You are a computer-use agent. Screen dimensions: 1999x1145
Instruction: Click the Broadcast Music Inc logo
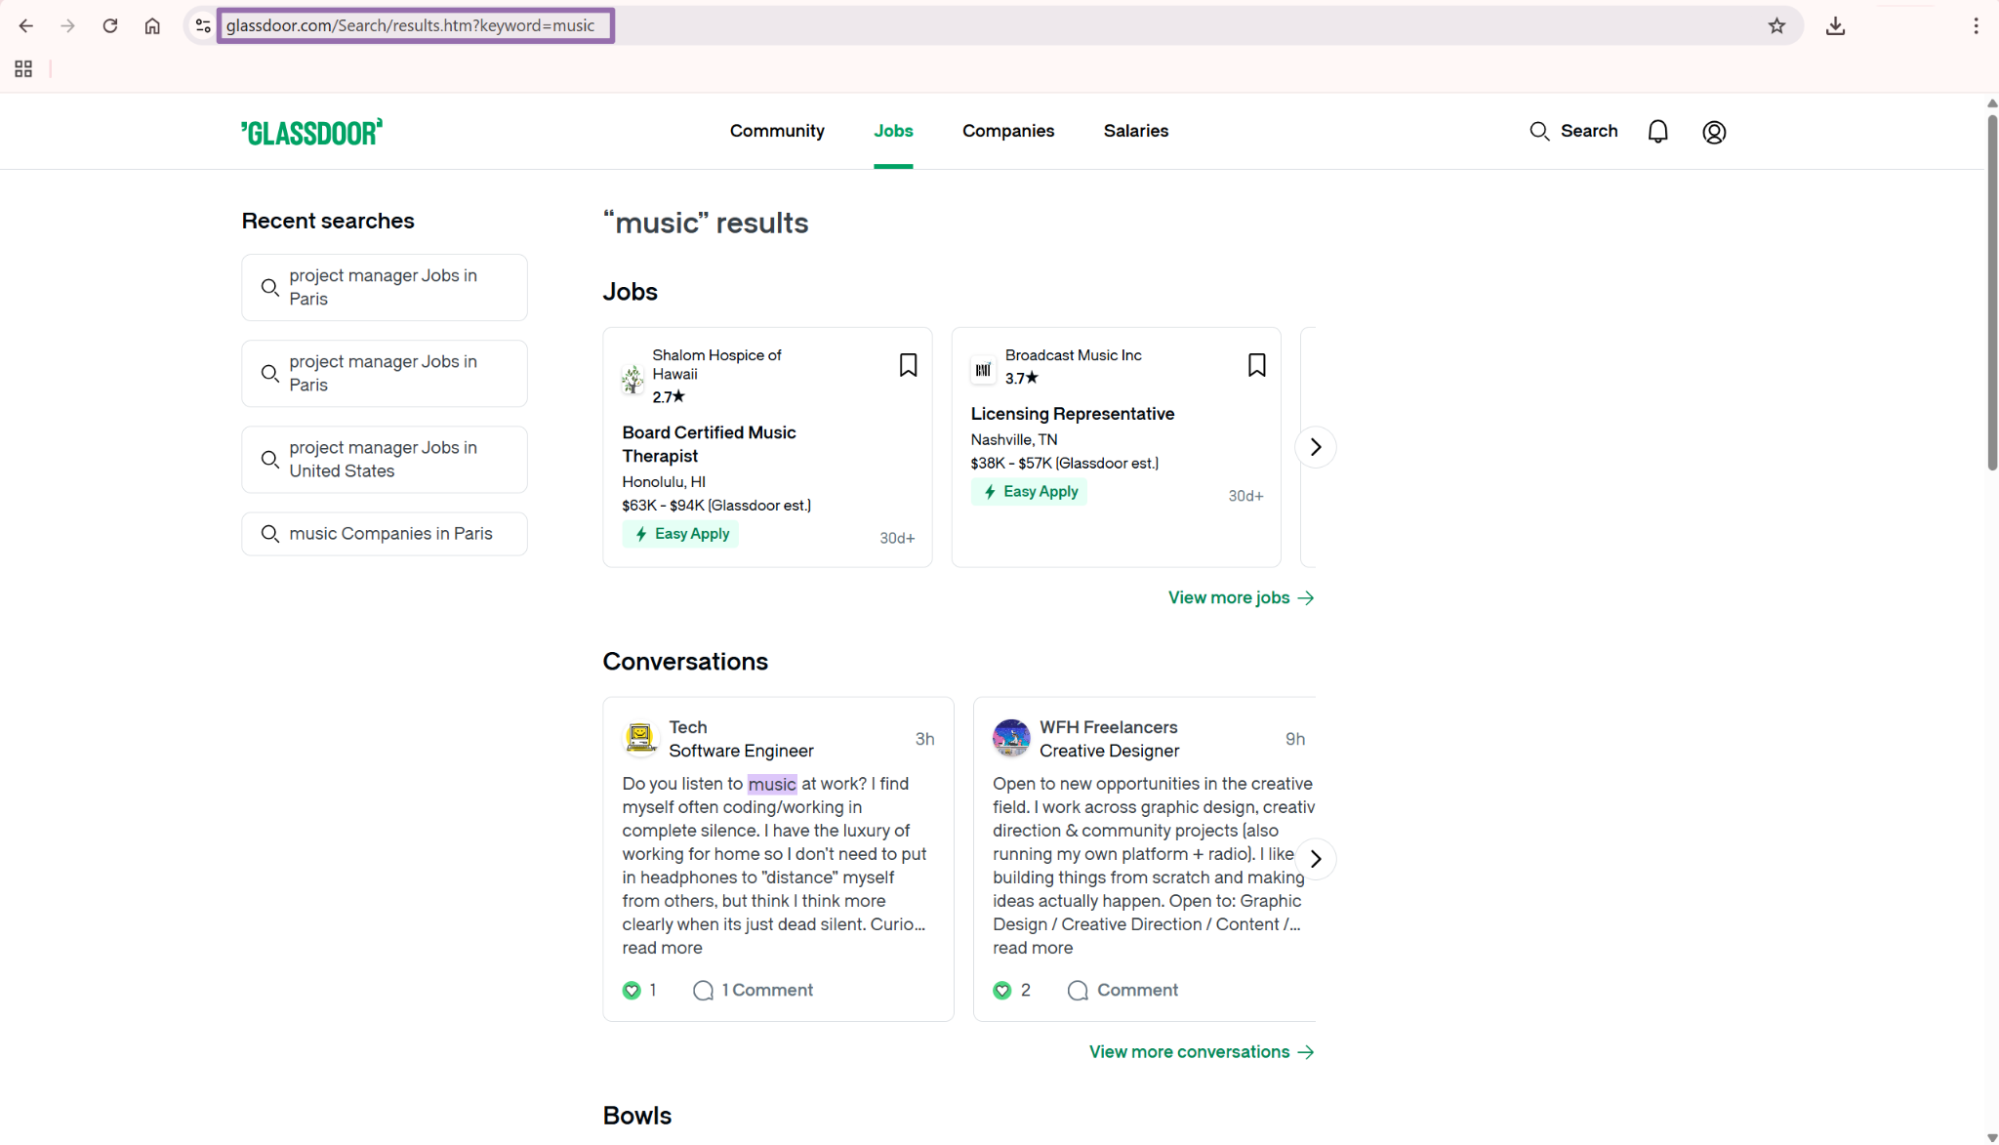983,369
